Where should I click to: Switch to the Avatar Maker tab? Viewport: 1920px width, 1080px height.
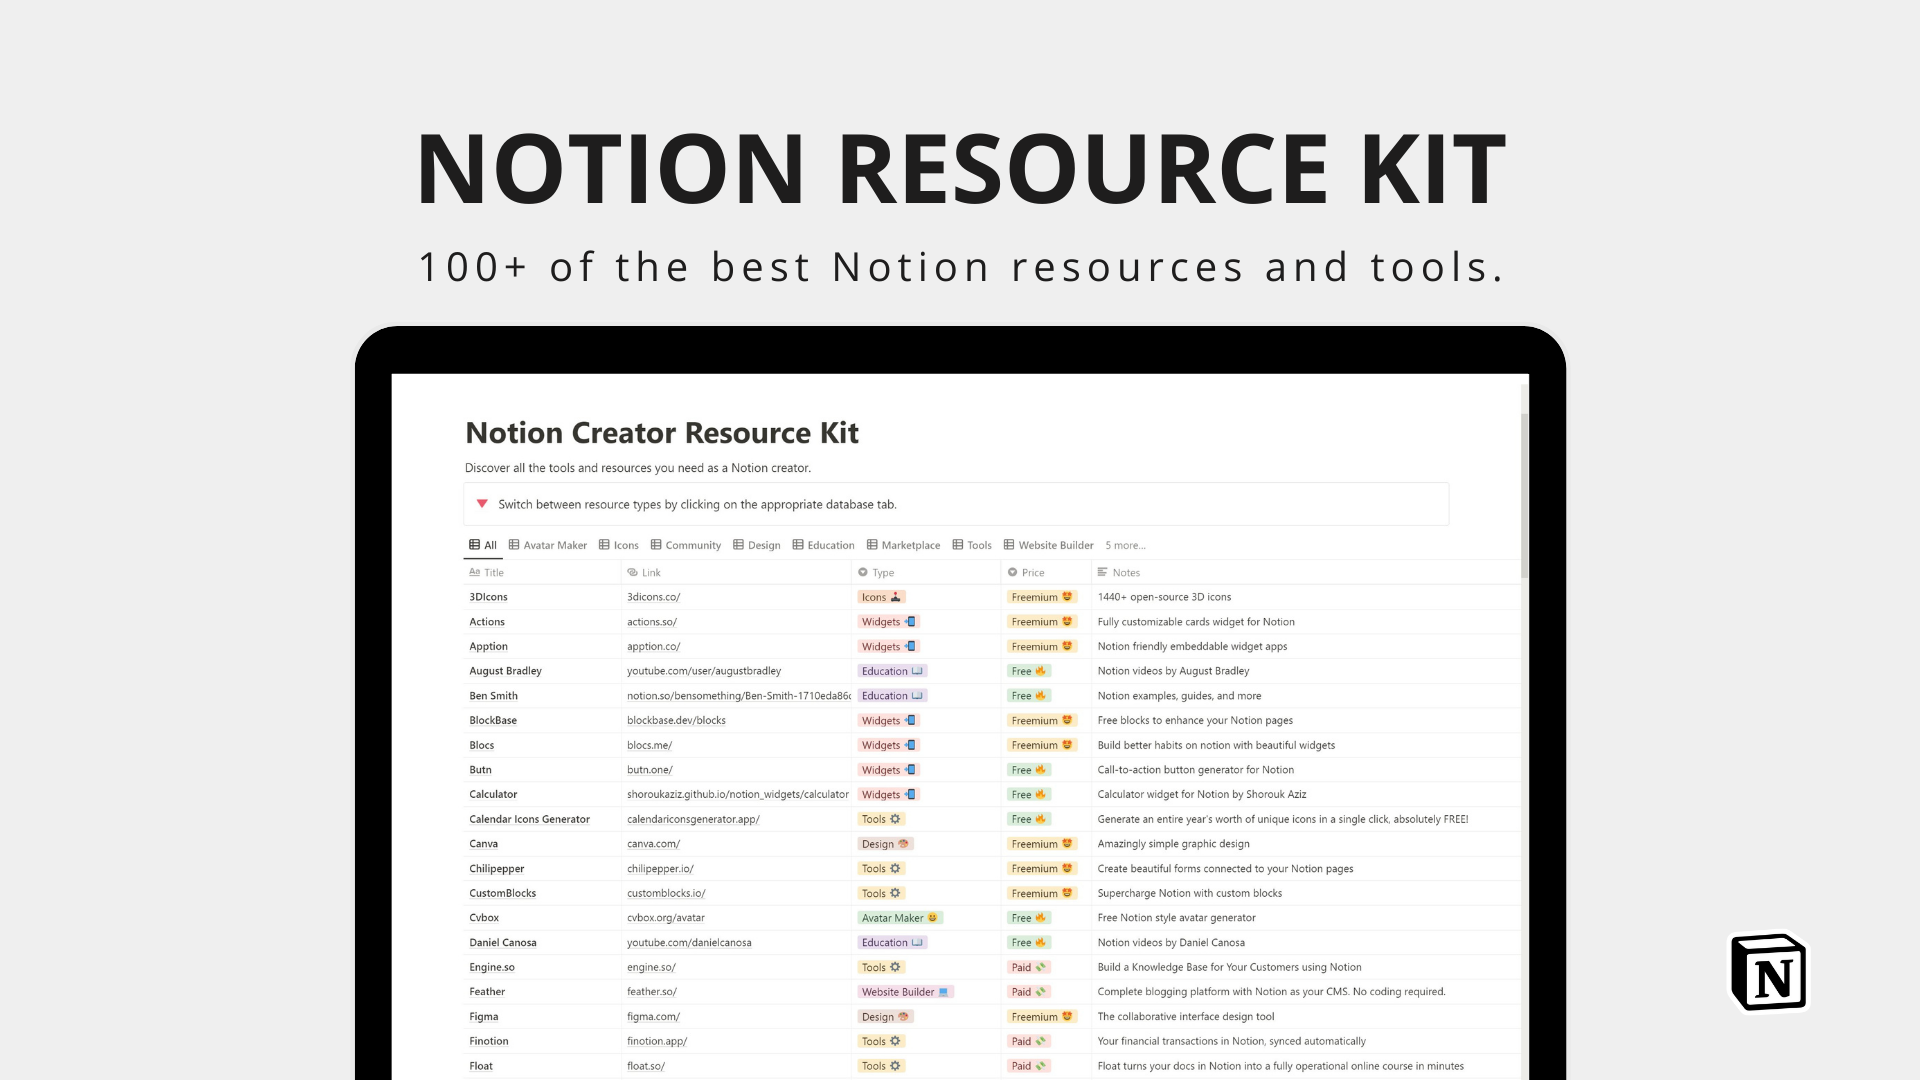tap(547, 545)
